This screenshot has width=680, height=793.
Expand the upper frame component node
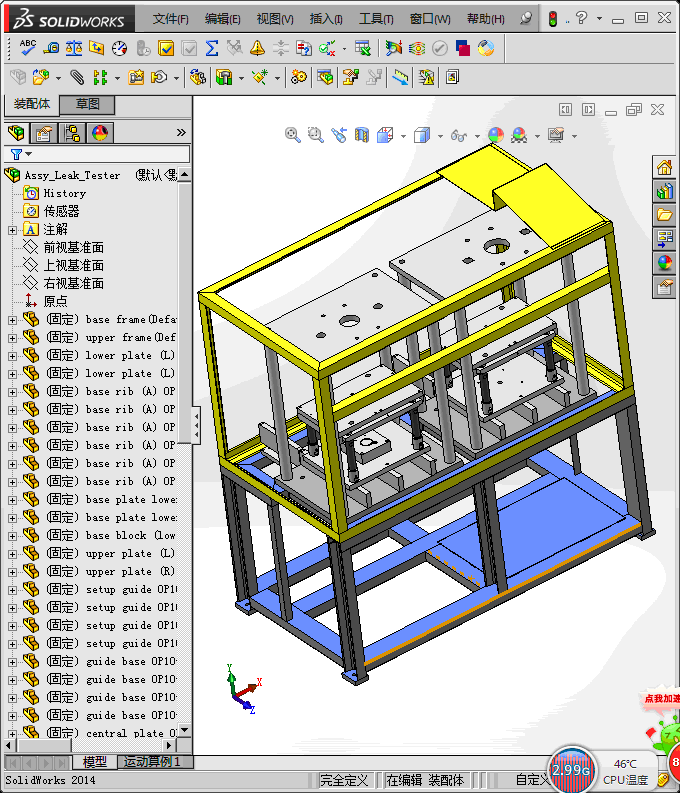(13, 338)
